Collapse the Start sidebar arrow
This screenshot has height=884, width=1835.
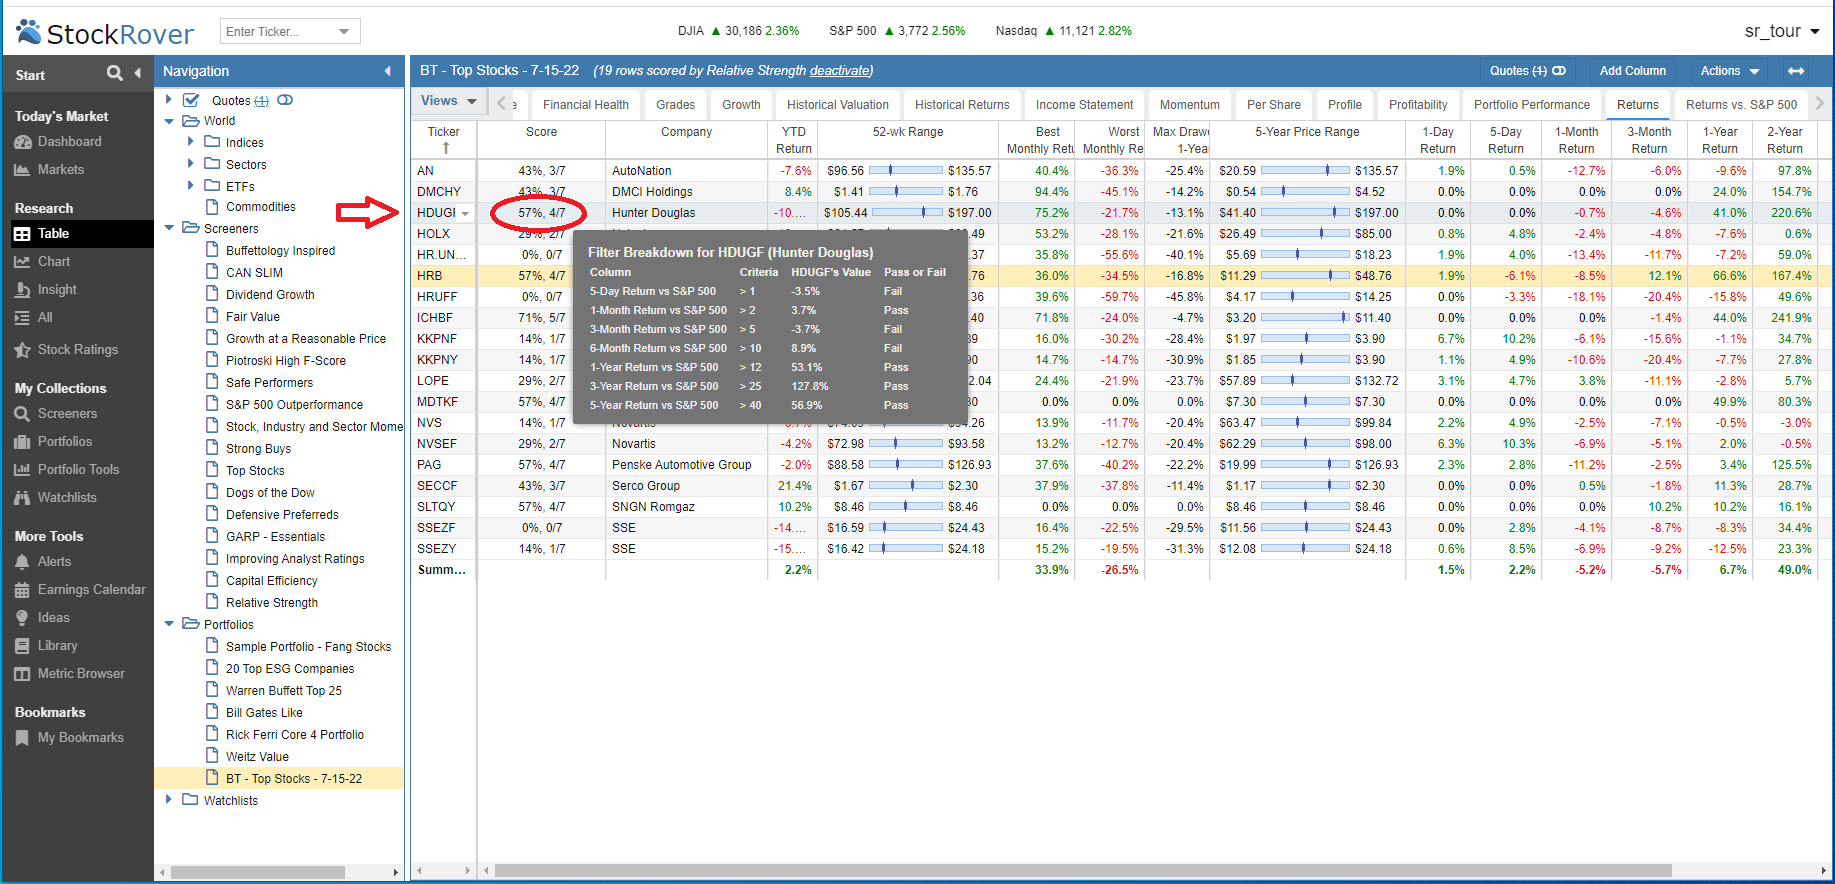click(138, 73)
